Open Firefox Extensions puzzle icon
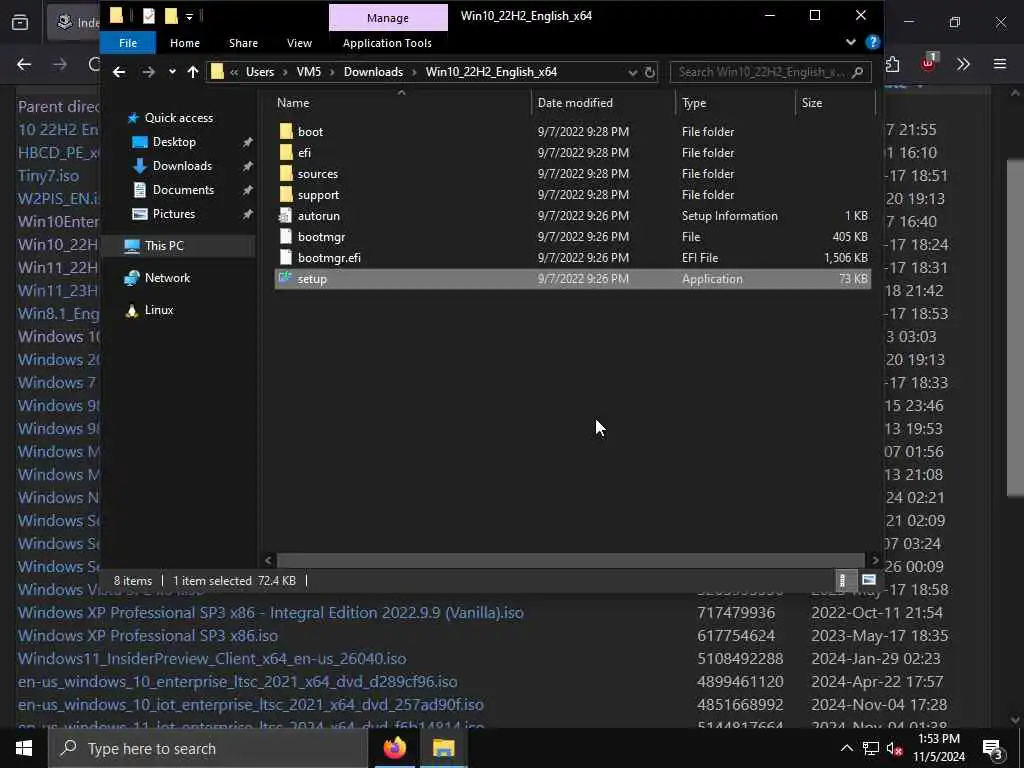This screenshot has width=1024, height=768. (893, 64)
